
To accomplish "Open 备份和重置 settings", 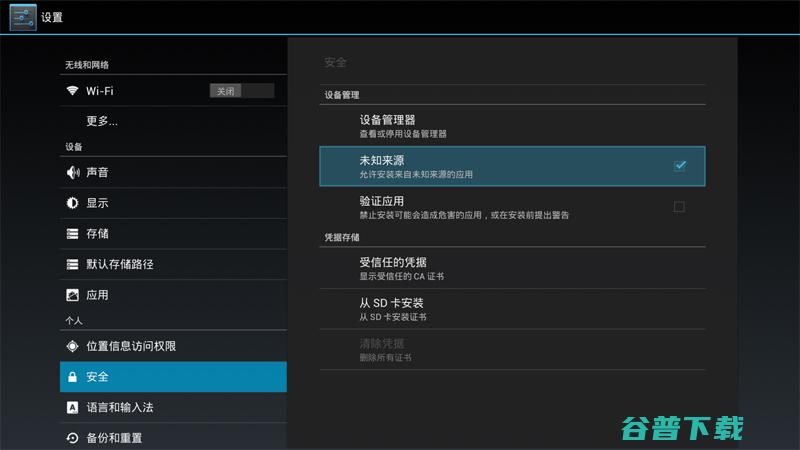I will [x=173, y=437].
